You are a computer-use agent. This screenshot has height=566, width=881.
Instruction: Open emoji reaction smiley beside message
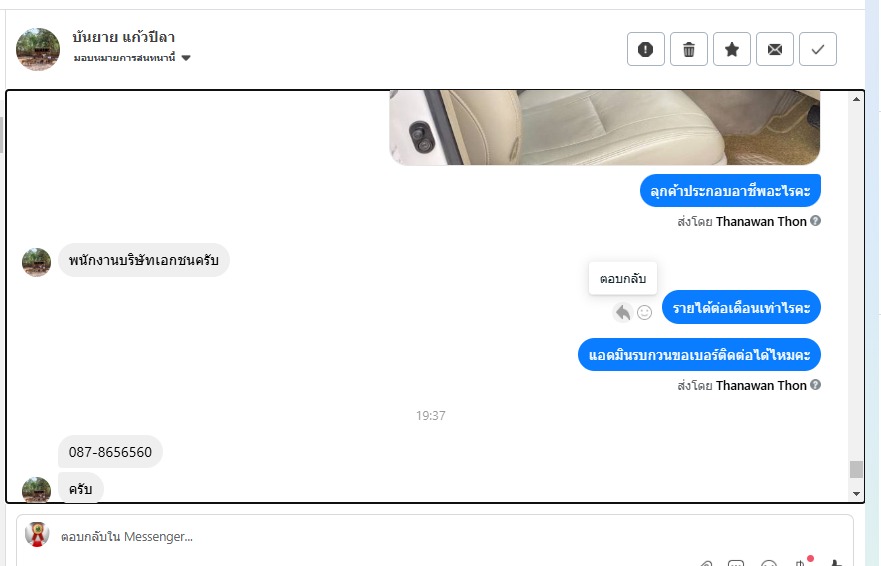[644, 313]
